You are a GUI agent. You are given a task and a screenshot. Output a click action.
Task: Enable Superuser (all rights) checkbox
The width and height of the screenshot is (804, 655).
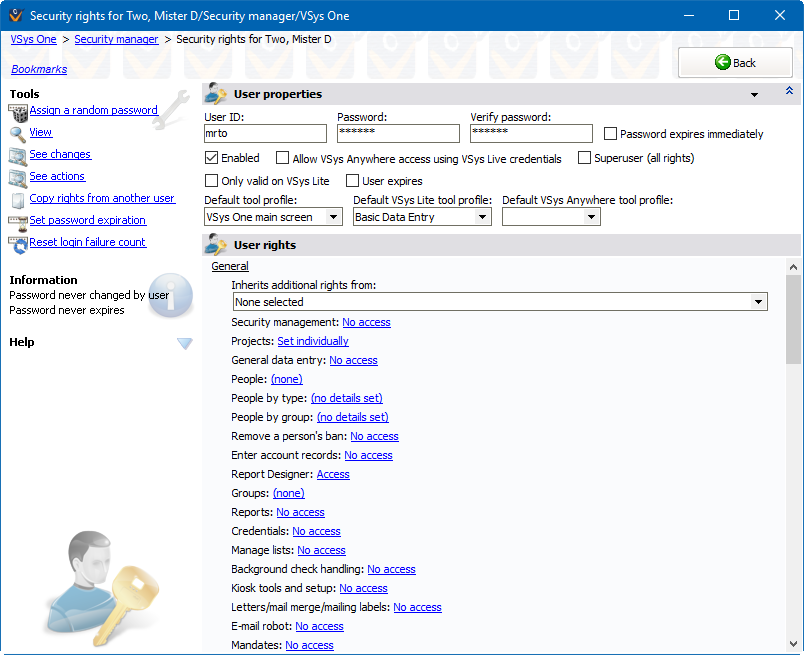pyautogui.click(x=584, y=158)
